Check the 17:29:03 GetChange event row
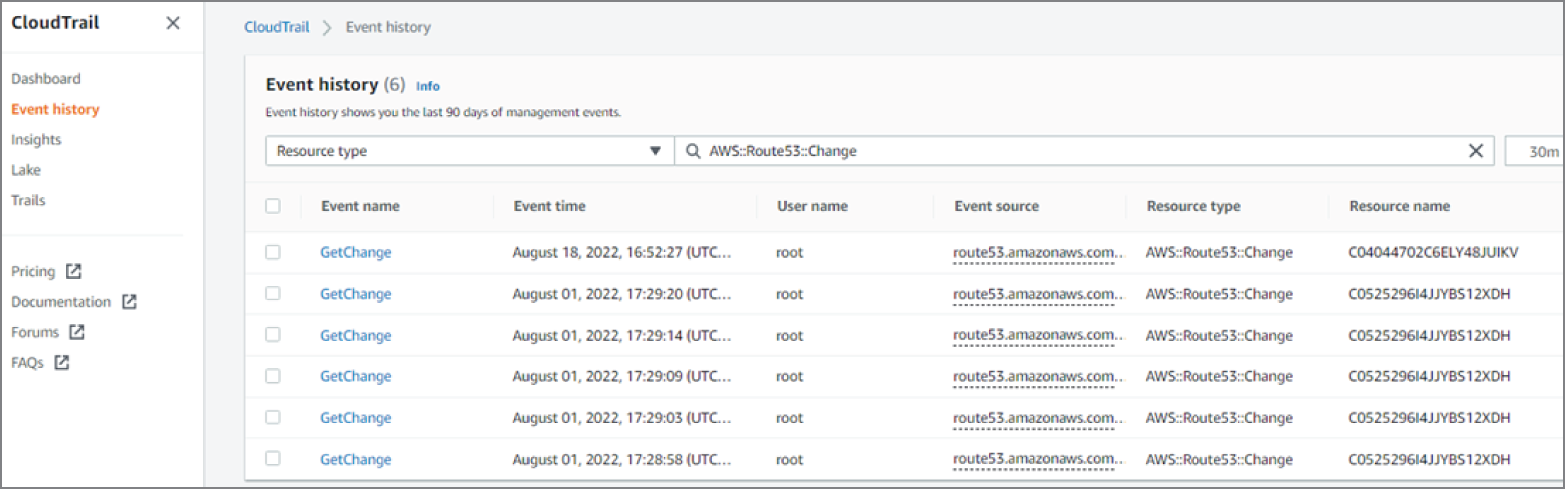 click(273, 417)
